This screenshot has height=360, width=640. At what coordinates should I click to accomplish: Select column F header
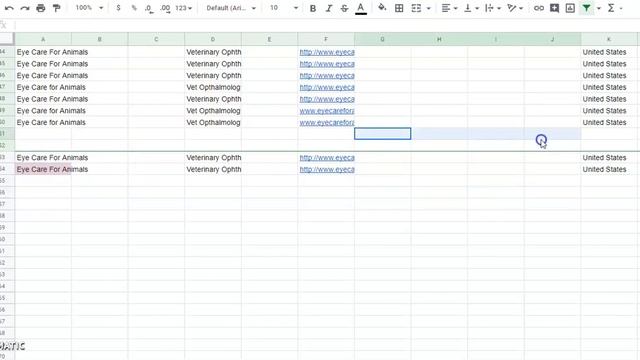pos(326,39)
